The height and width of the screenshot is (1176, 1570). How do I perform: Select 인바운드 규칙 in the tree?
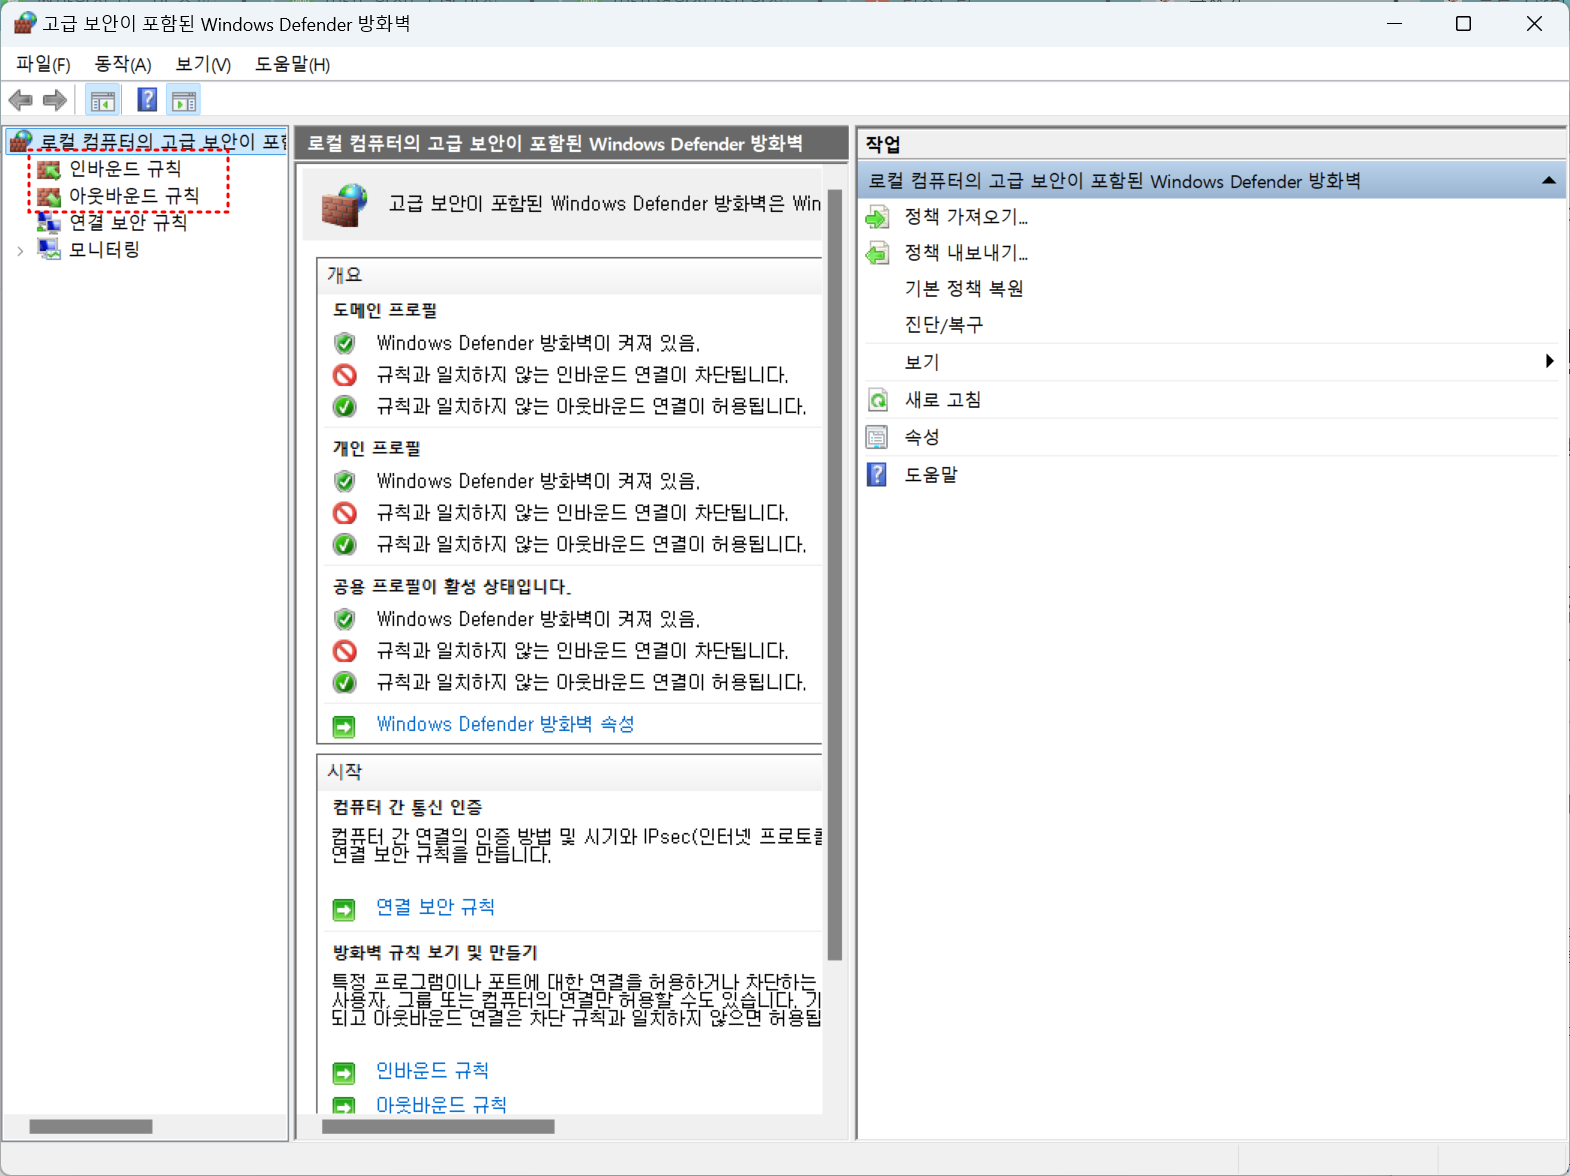[x=125, y=169]
